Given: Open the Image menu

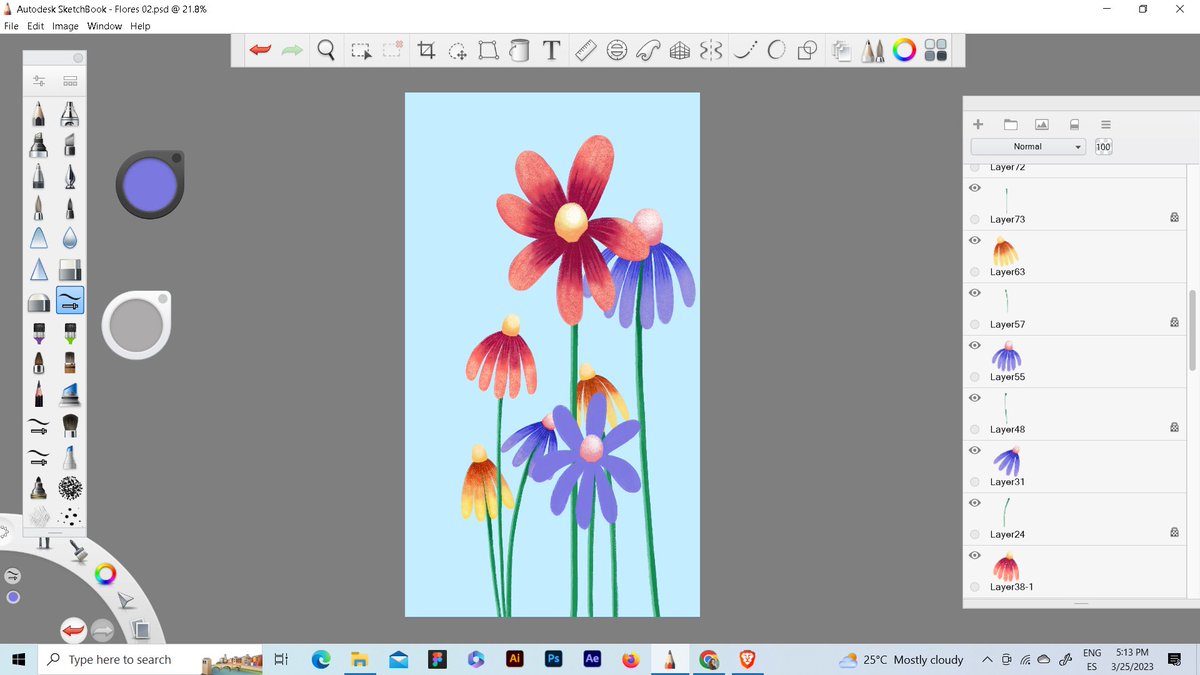Looking at the screenshot, I should point(65,26).
